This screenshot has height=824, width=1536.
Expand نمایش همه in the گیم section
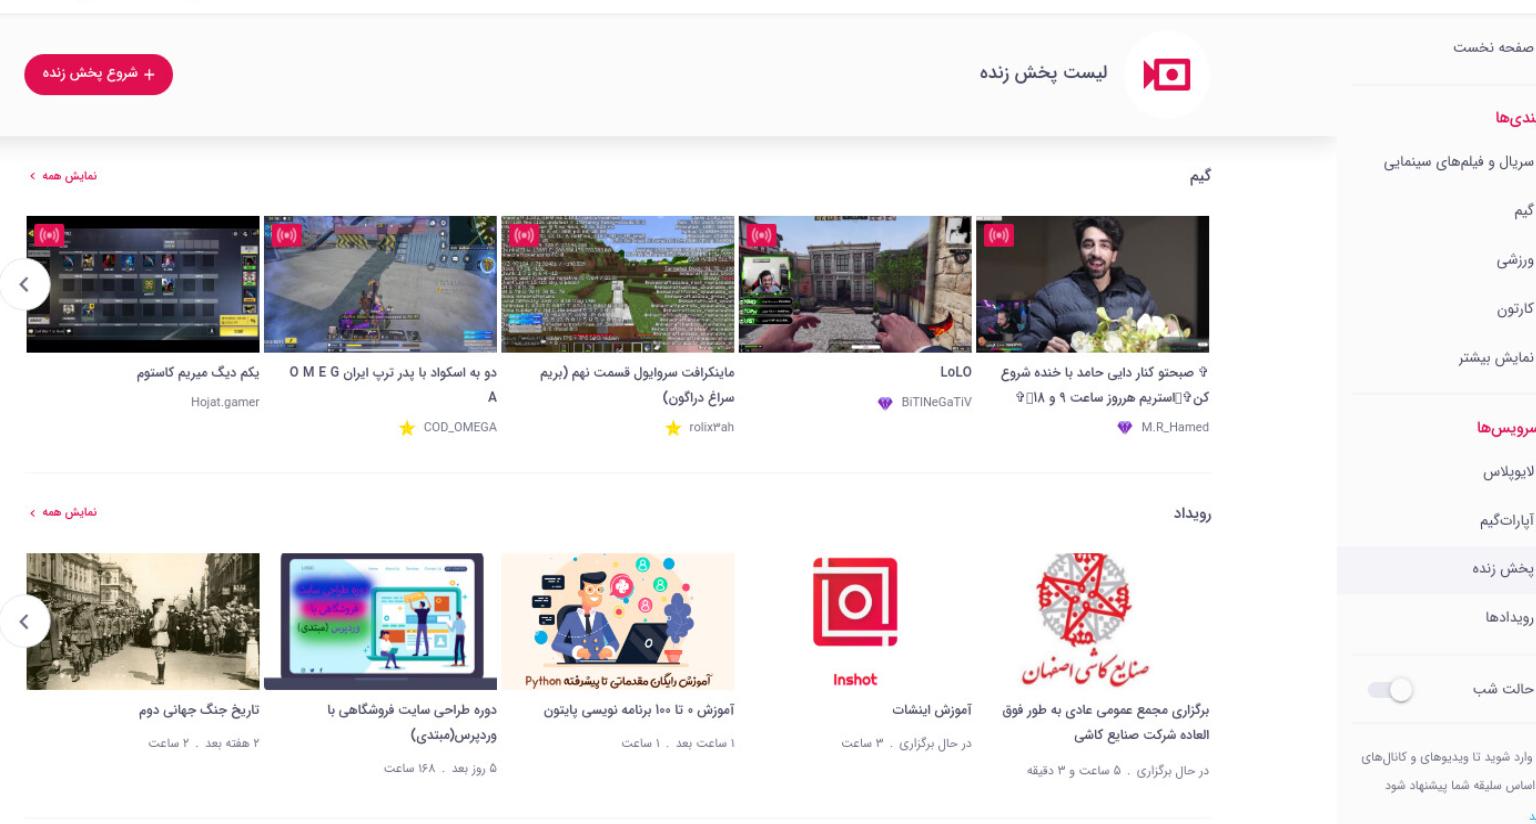63,176
